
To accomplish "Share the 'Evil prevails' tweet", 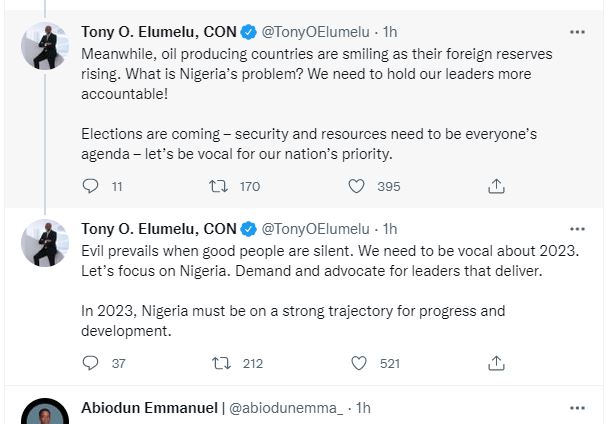I will coord(496,363).
